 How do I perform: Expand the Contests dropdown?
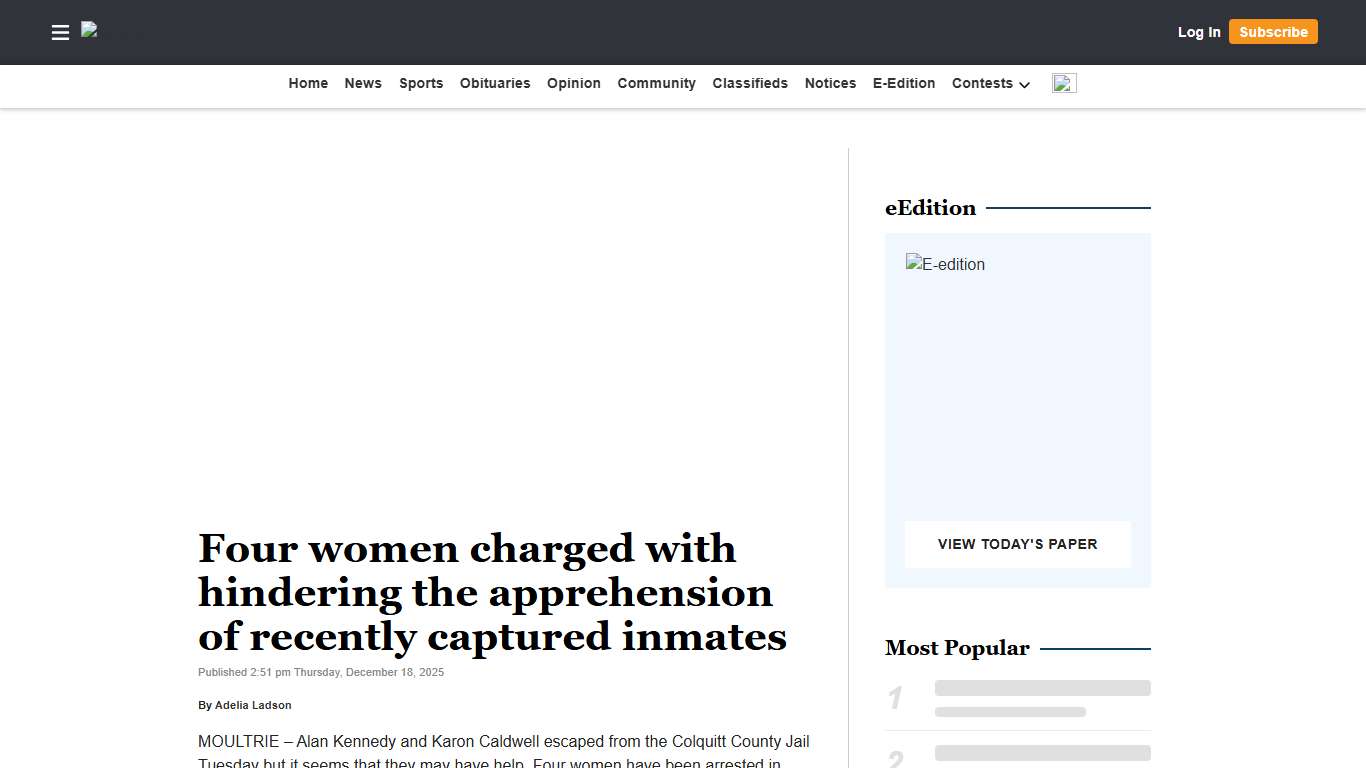point(990,84)
